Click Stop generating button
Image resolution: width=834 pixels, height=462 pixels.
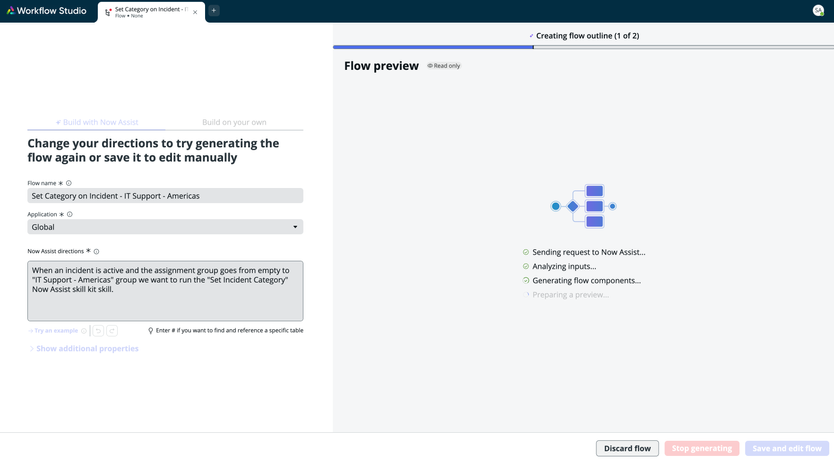(x=702, y=449)
